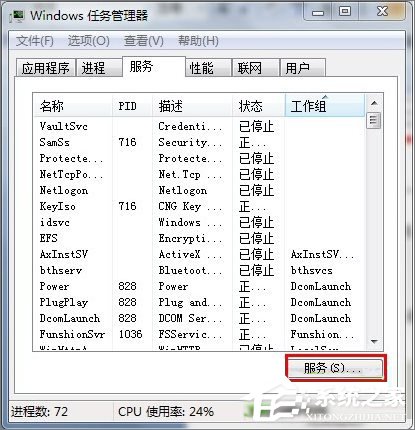Select the 服务 tab
This screenshot has height=430, width=415.
pos(154,66)
